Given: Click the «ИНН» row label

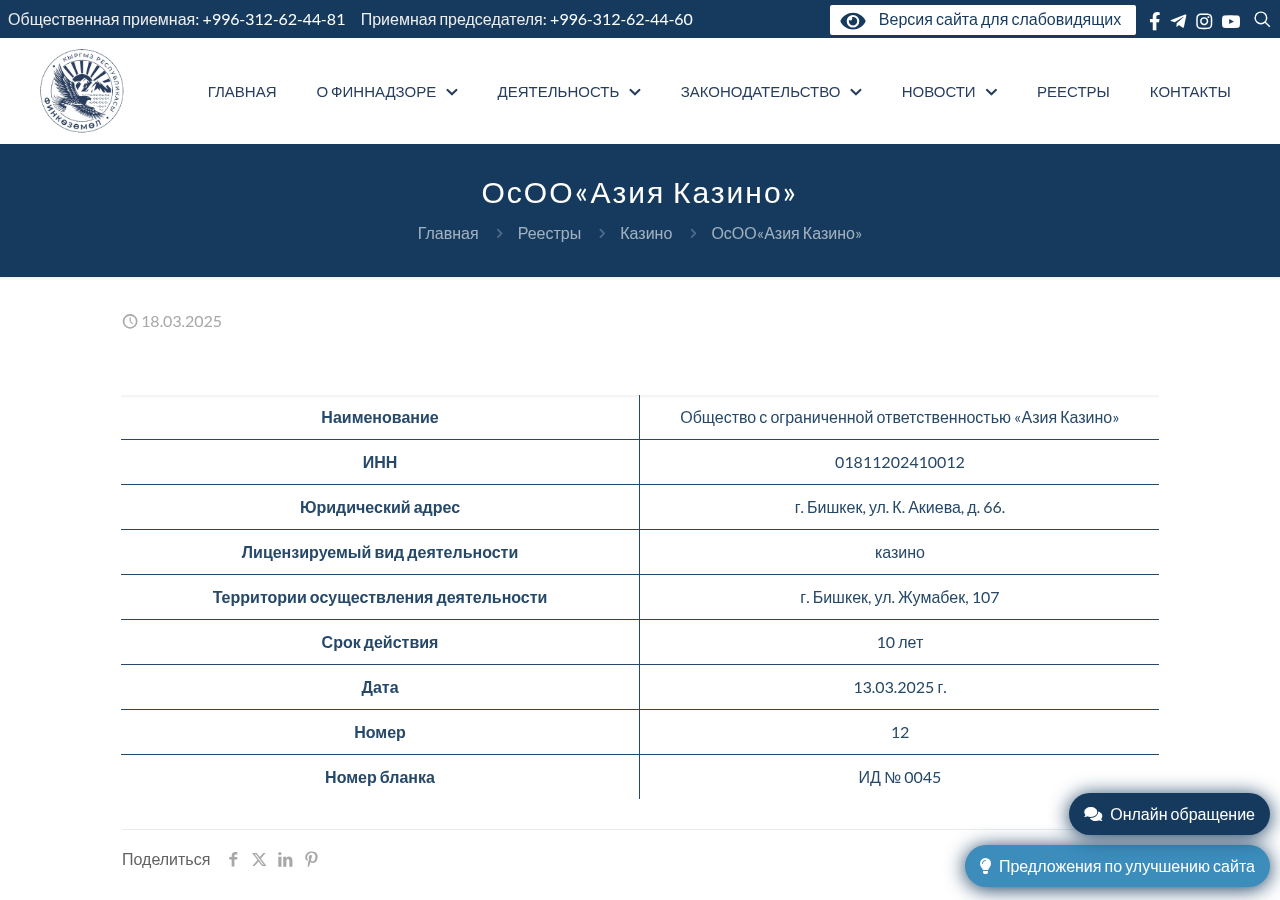Looking at the screenshot, I should [380, 462].
